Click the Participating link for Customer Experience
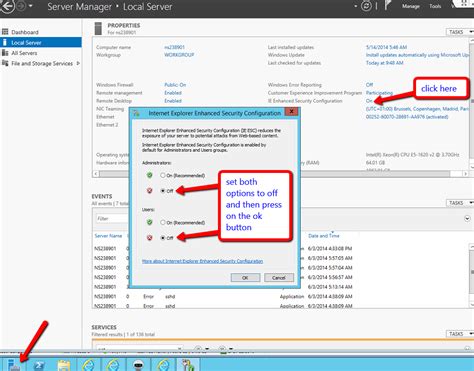Image resolution: width=474 pixels, height=371 pixels. 379,93
